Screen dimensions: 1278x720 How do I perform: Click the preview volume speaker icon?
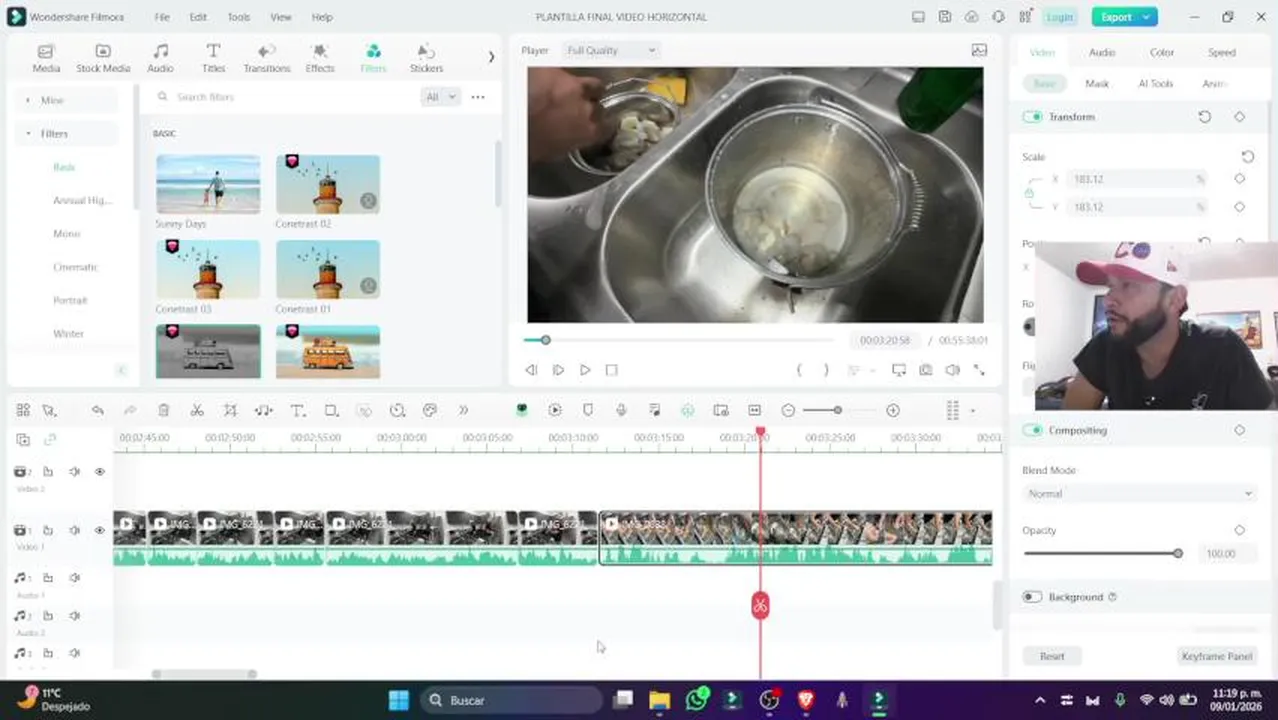tap(952, 370)
